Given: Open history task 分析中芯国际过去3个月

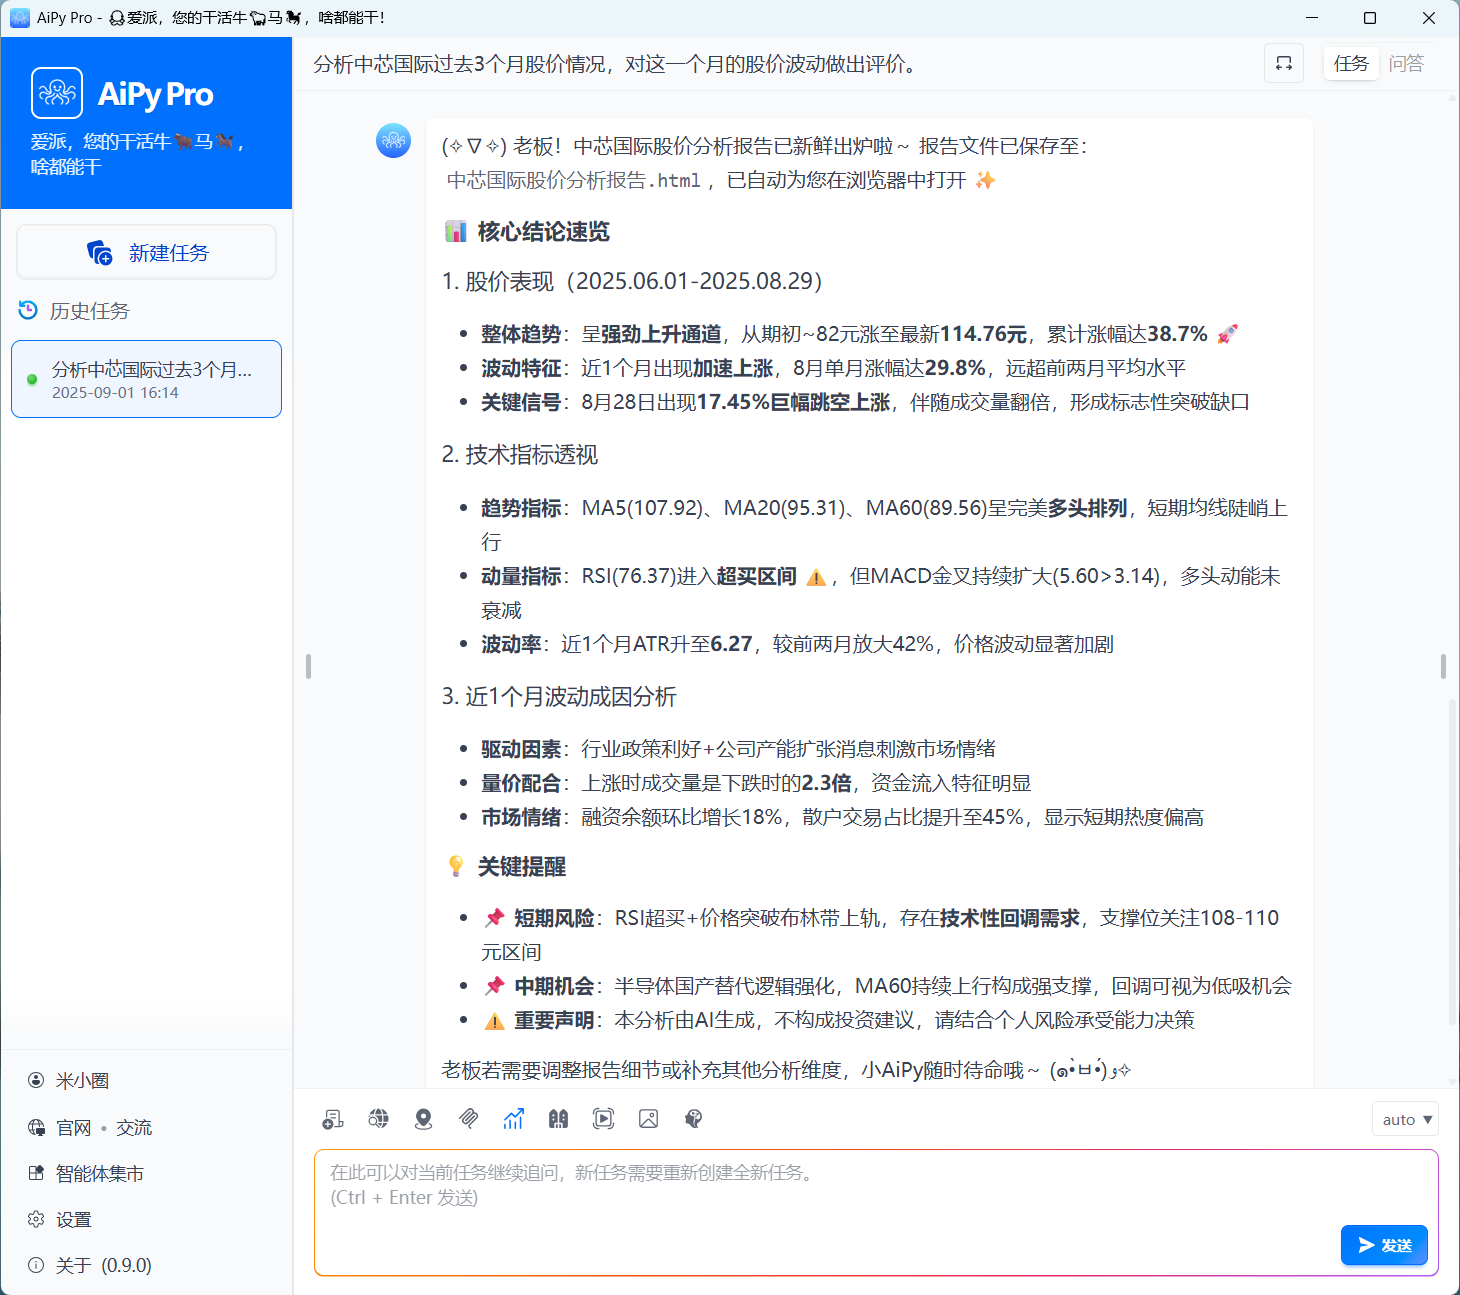Looking at the screenshot, I should pyautogui.click(x=146, y=379).
